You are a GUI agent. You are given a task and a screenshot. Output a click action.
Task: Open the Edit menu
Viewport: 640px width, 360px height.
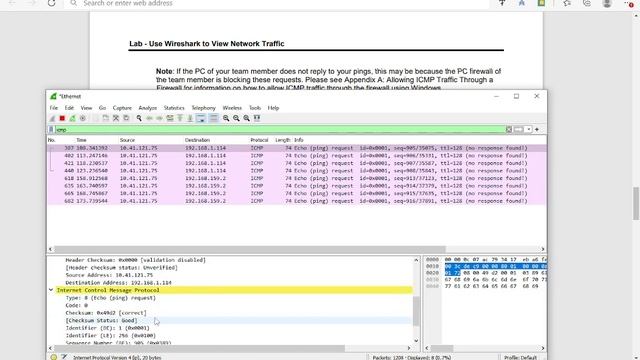pyautogui.click(x=69, y=108)
